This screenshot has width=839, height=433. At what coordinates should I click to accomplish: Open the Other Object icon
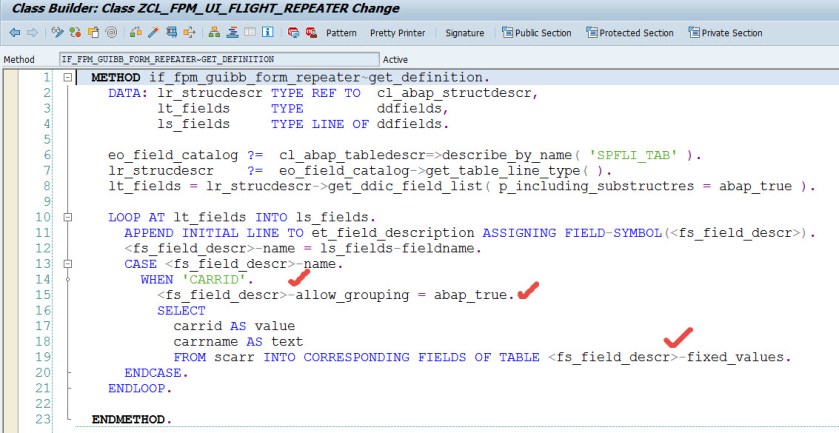tap(93, 33)
